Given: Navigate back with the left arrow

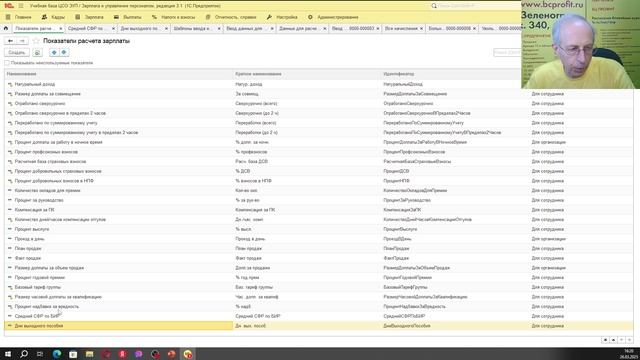Looking at the screenshot, I should 10,41.
